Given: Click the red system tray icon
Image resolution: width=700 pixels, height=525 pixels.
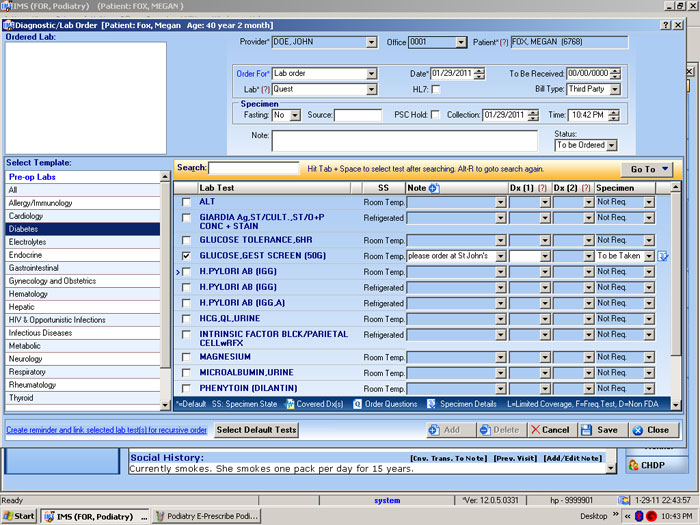Looking at the screenshot, I should point(651,516).
